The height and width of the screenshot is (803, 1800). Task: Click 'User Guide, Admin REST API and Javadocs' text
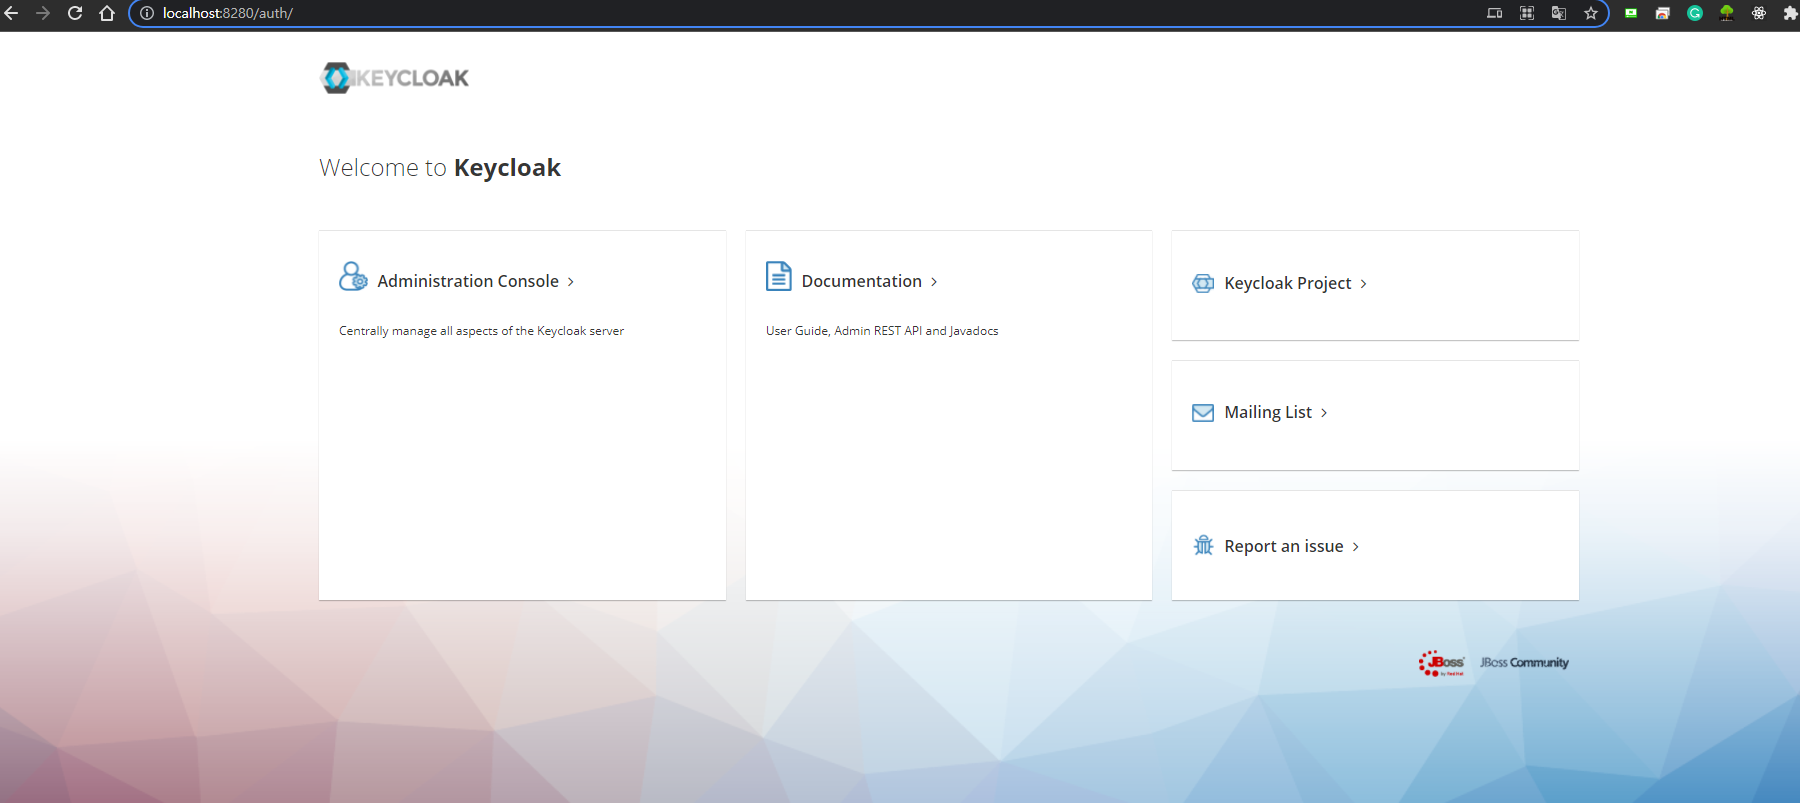(882, 331)
